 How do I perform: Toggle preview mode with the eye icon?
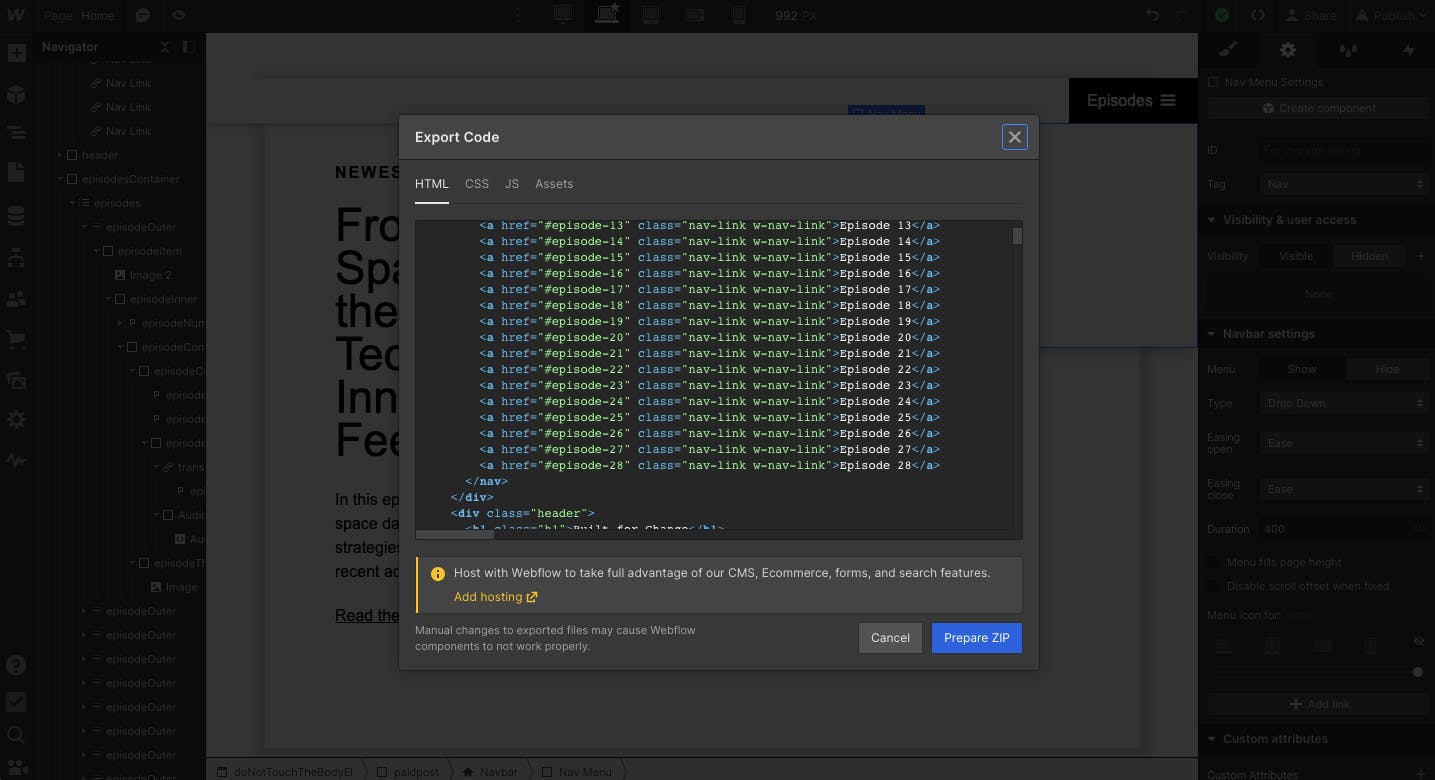click(x=178, y=15)
